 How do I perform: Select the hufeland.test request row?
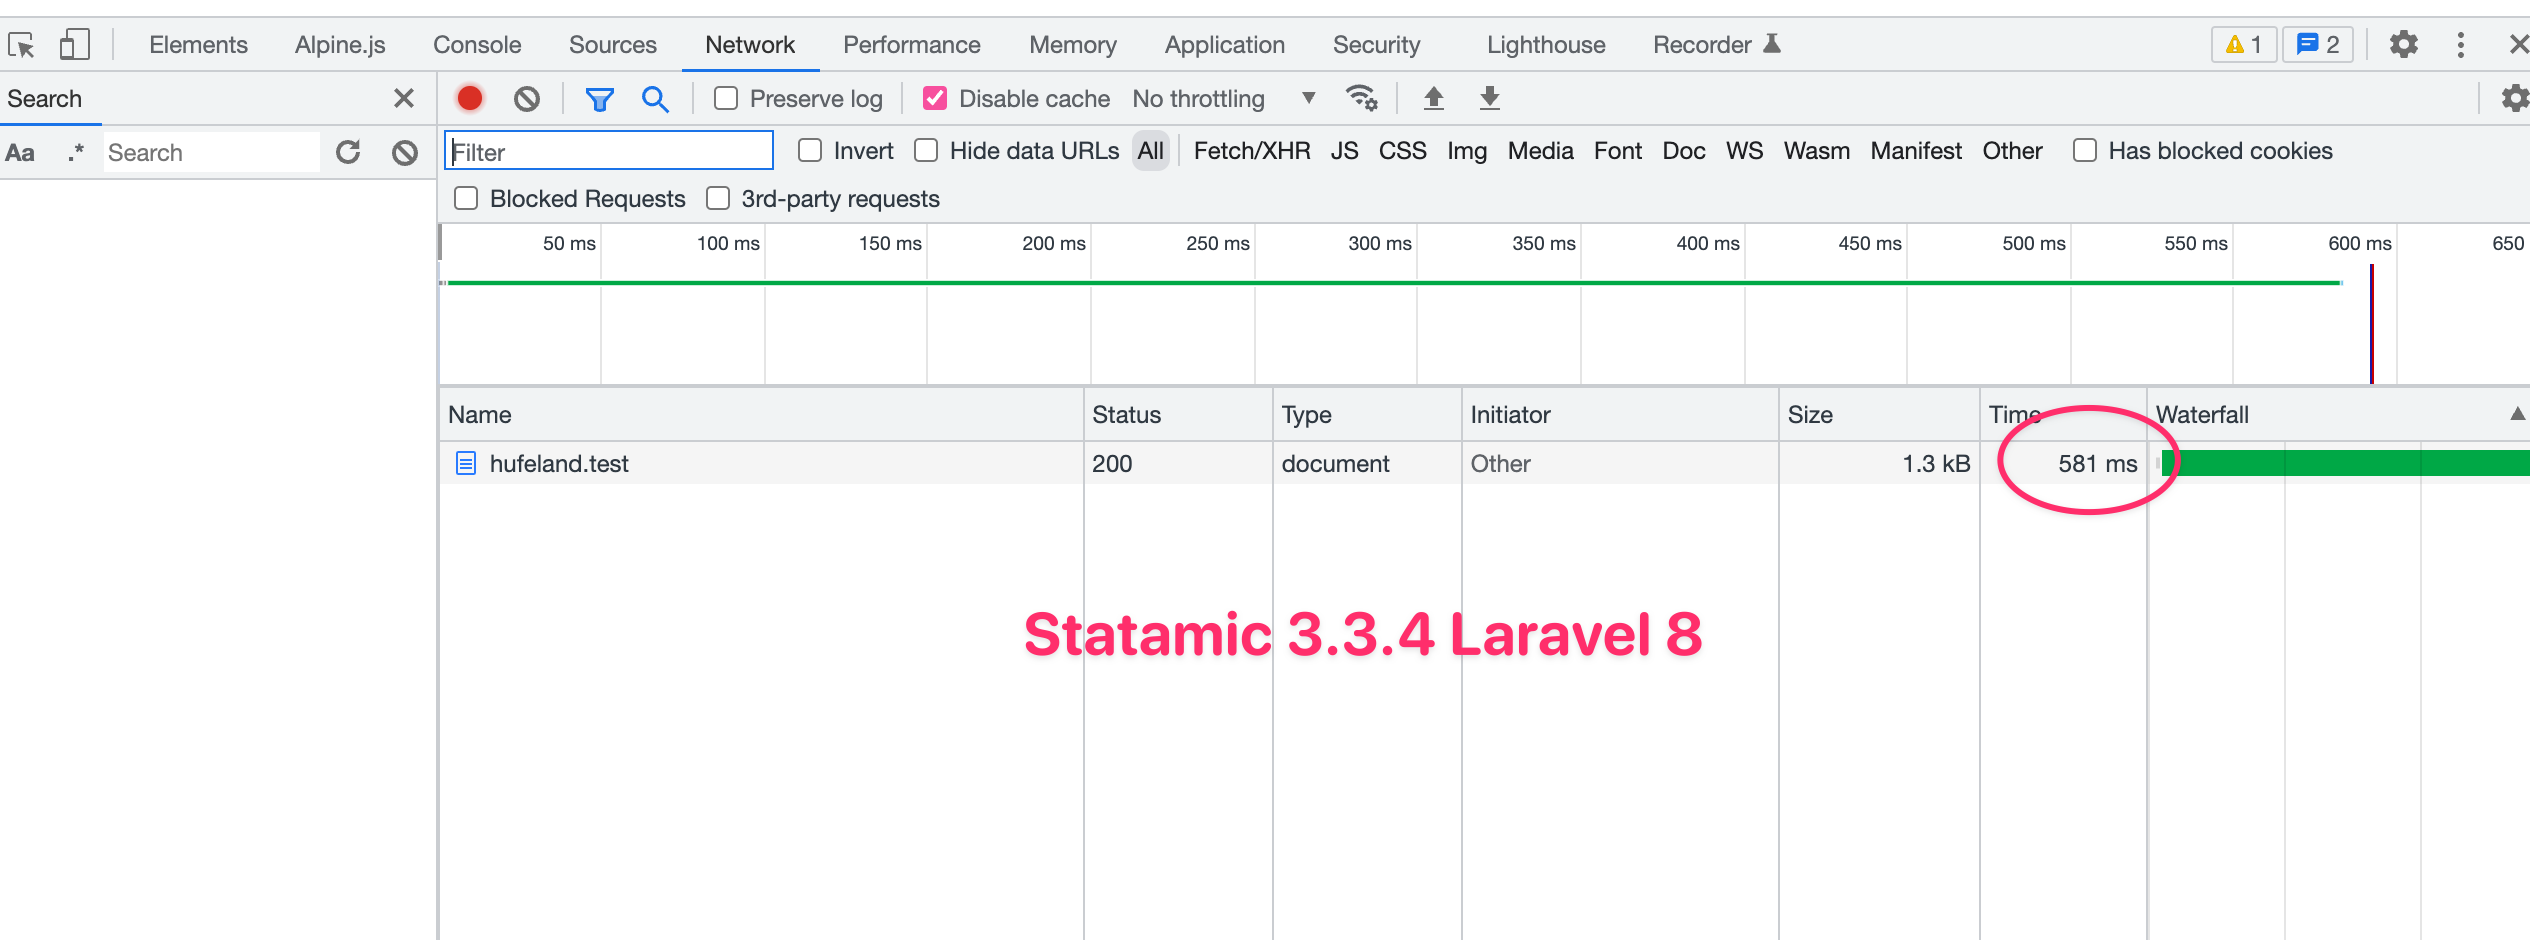pos(1484,463)
